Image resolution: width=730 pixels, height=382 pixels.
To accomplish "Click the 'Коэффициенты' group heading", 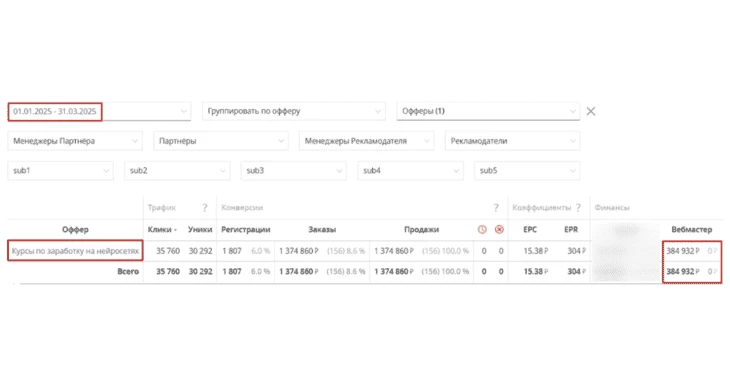I will (541, 208).
